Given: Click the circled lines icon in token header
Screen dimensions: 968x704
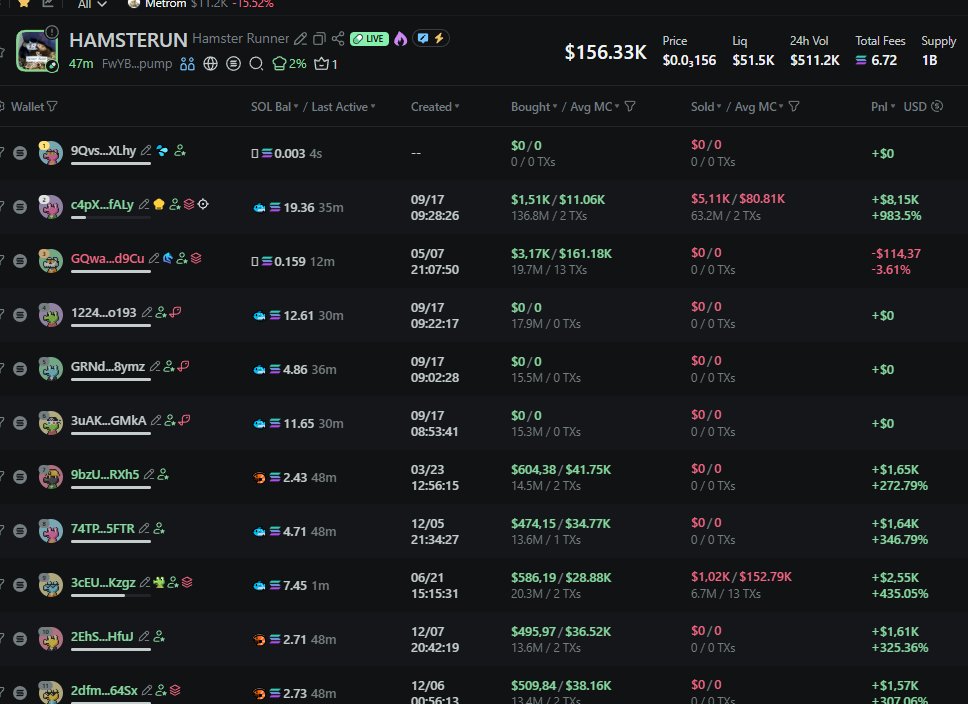Looking at the screenshot, I should tap(233, 64).
